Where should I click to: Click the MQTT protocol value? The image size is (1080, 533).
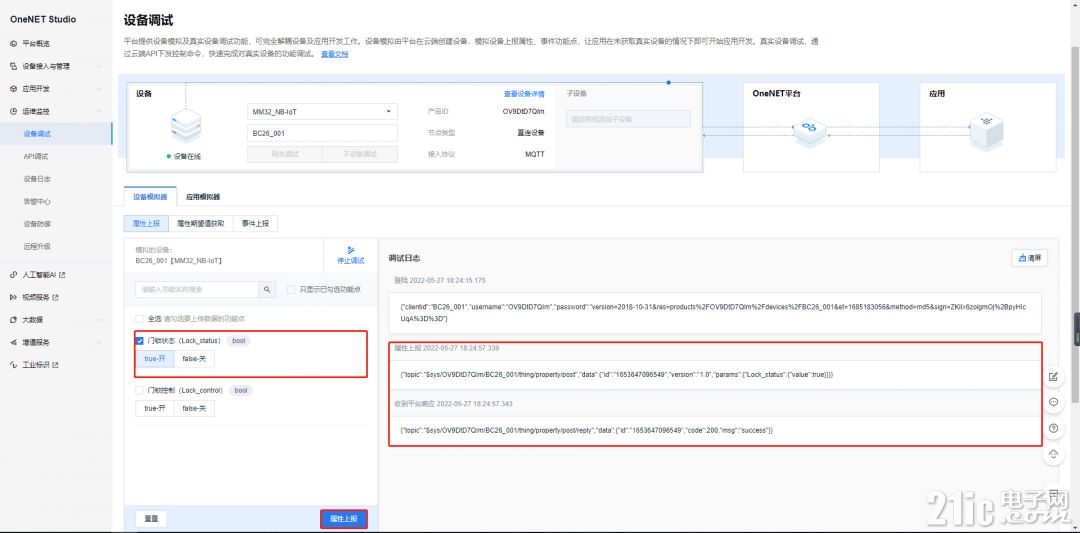click(x=534, y=154)
